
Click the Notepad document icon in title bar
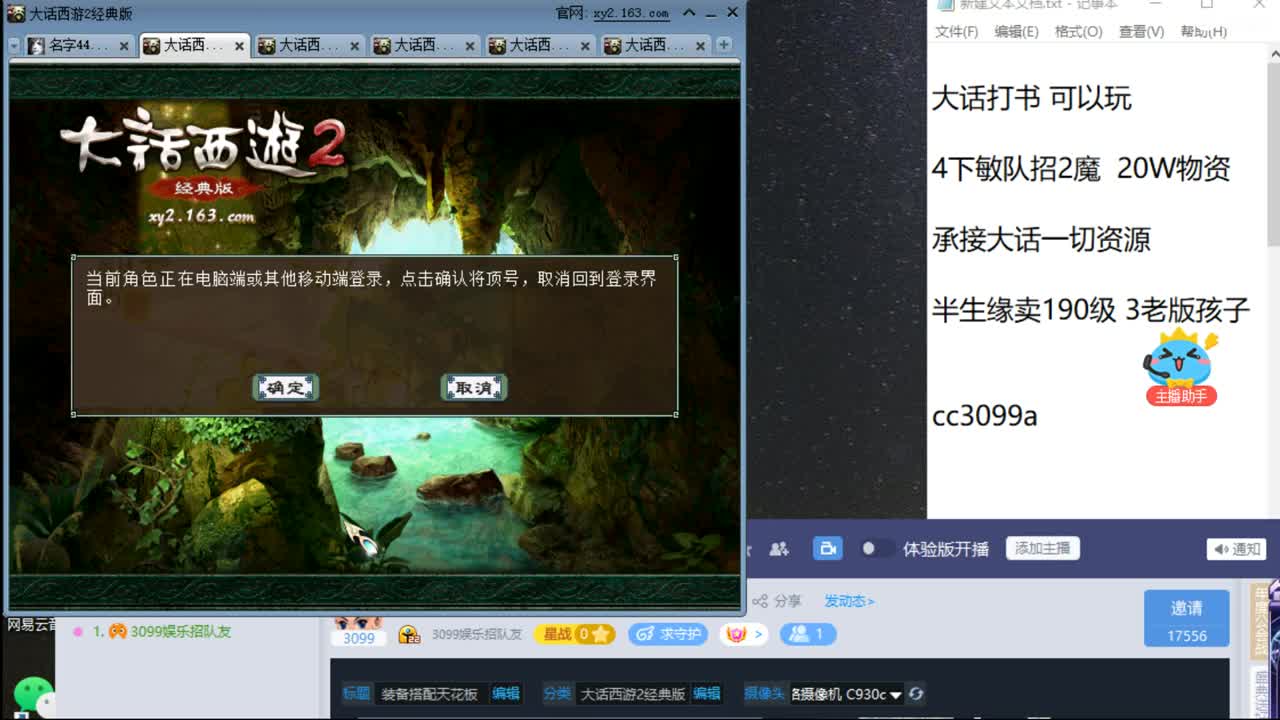[945, 5]
